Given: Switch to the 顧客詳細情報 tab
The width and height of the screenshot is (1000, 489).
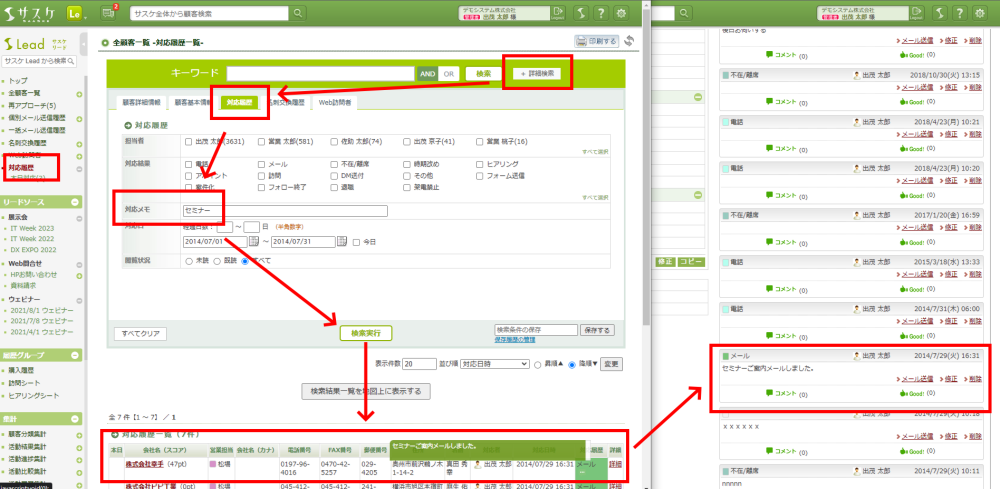Looking at the screenshot, I should (142, 102).
